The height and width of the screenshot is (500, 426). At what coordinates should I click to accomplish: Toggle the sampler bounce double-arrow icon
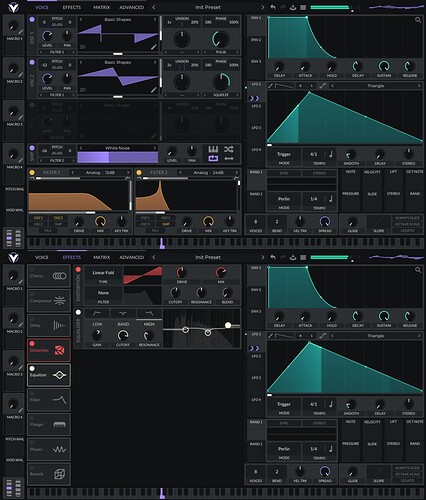point(229,158)
